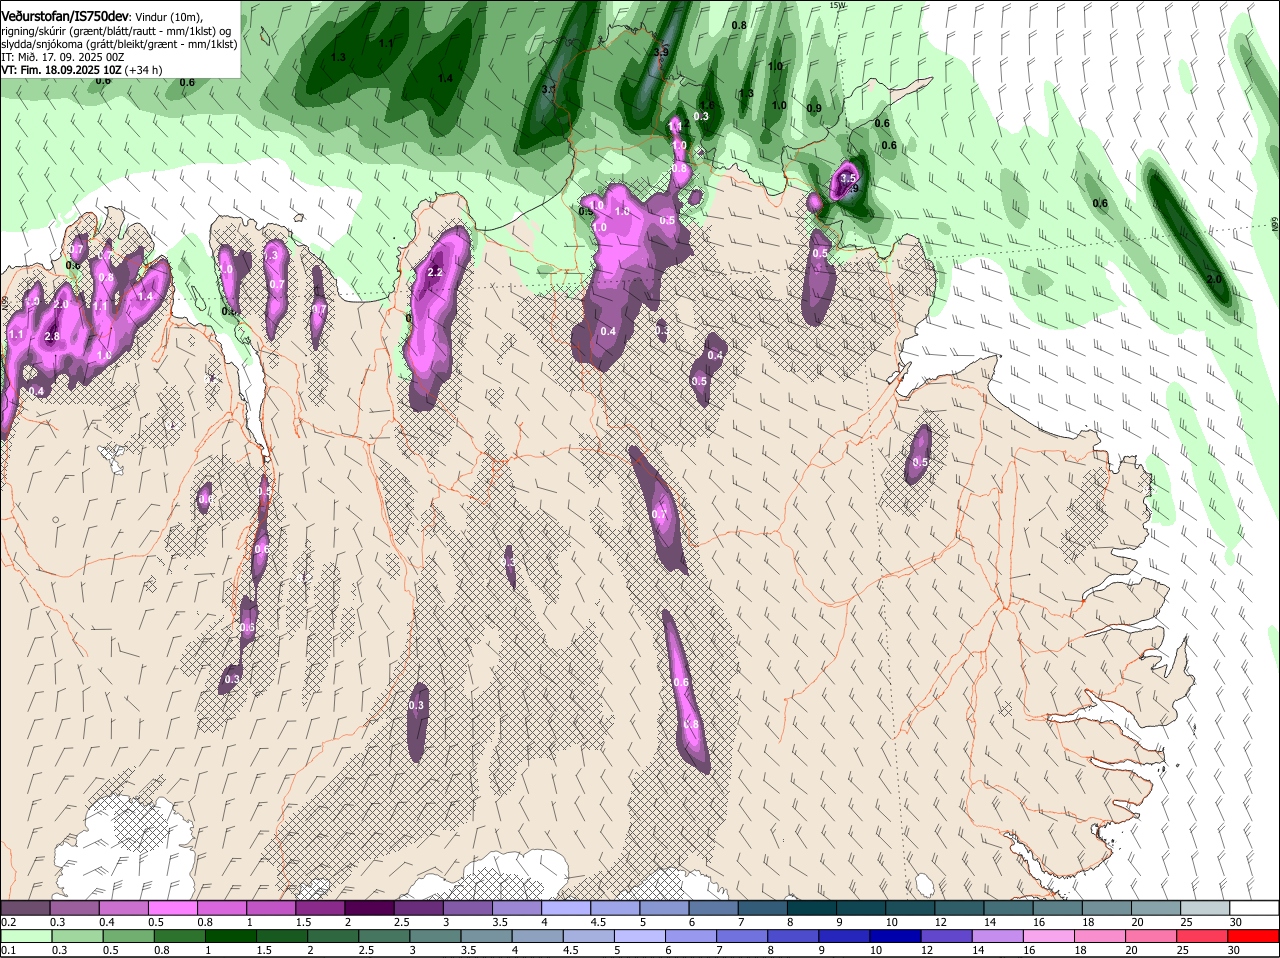
Task: Pick the pink 18 swatch in lower legend row
Action: pyautogui.click(x=1101, y=936)
